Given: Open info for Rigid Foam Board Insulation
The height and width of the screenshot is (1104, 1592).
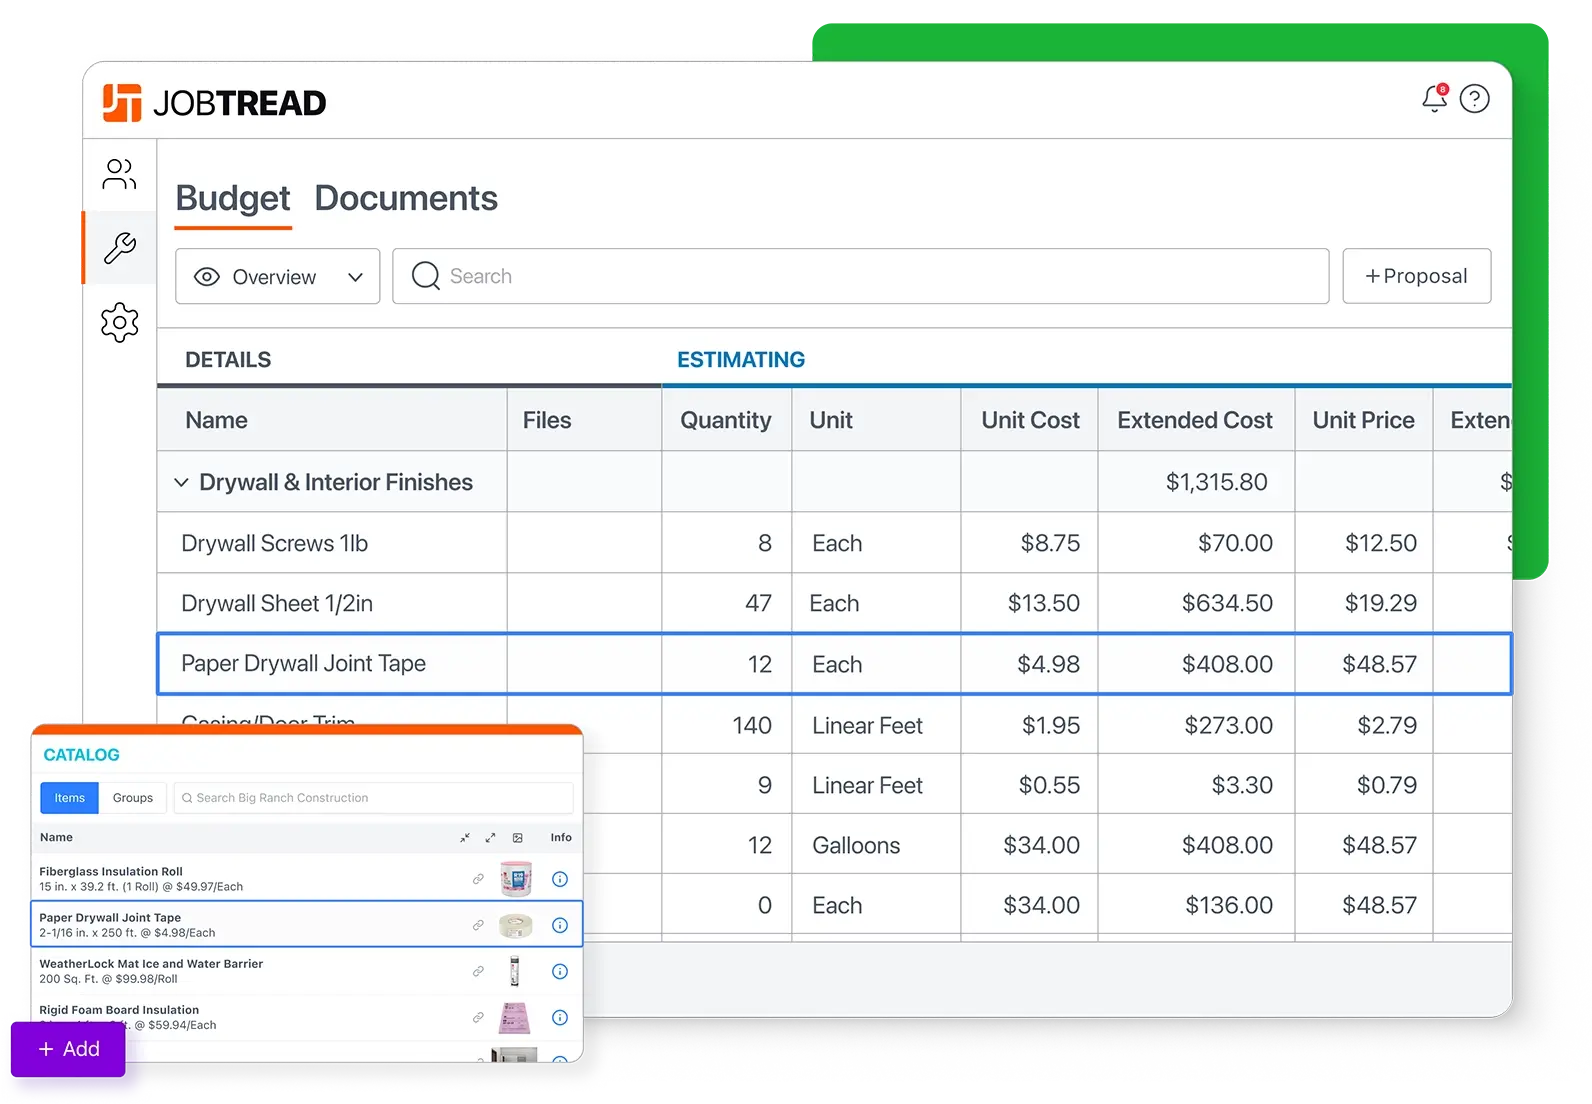Looking at the screenshot, I should point(560,1017).
